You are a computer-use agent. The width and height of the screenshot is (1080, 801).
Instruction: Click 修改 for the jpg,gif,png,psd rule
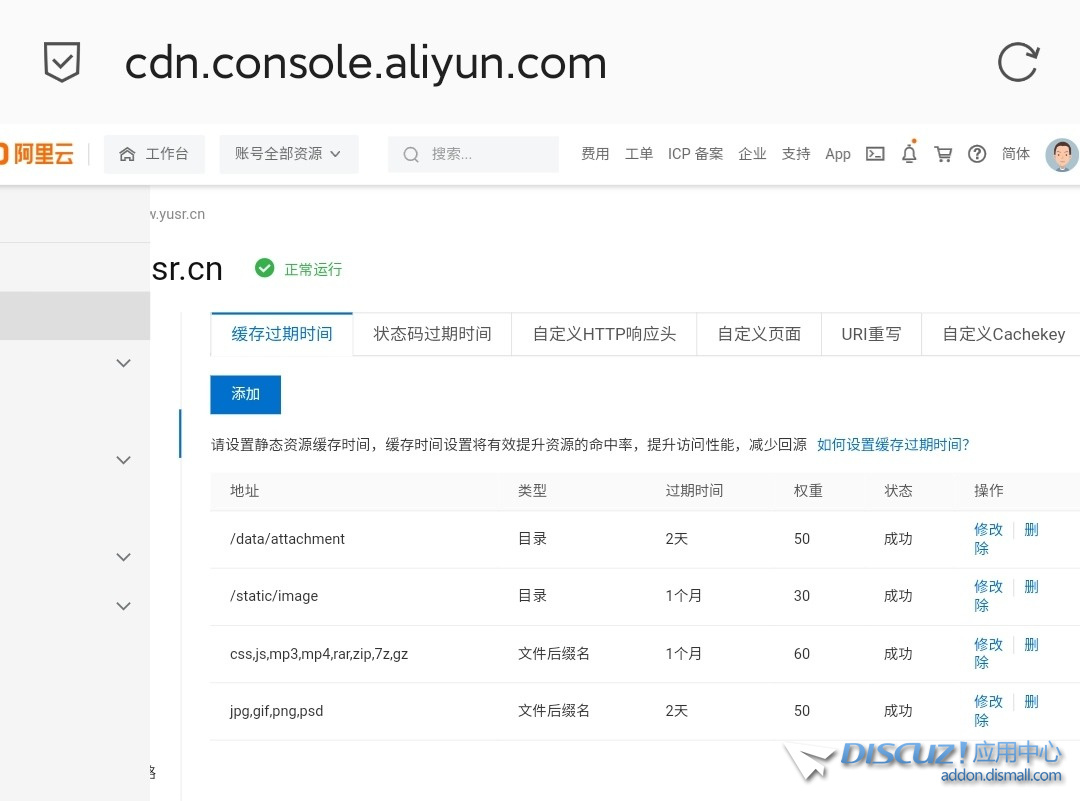pos(988,702)
